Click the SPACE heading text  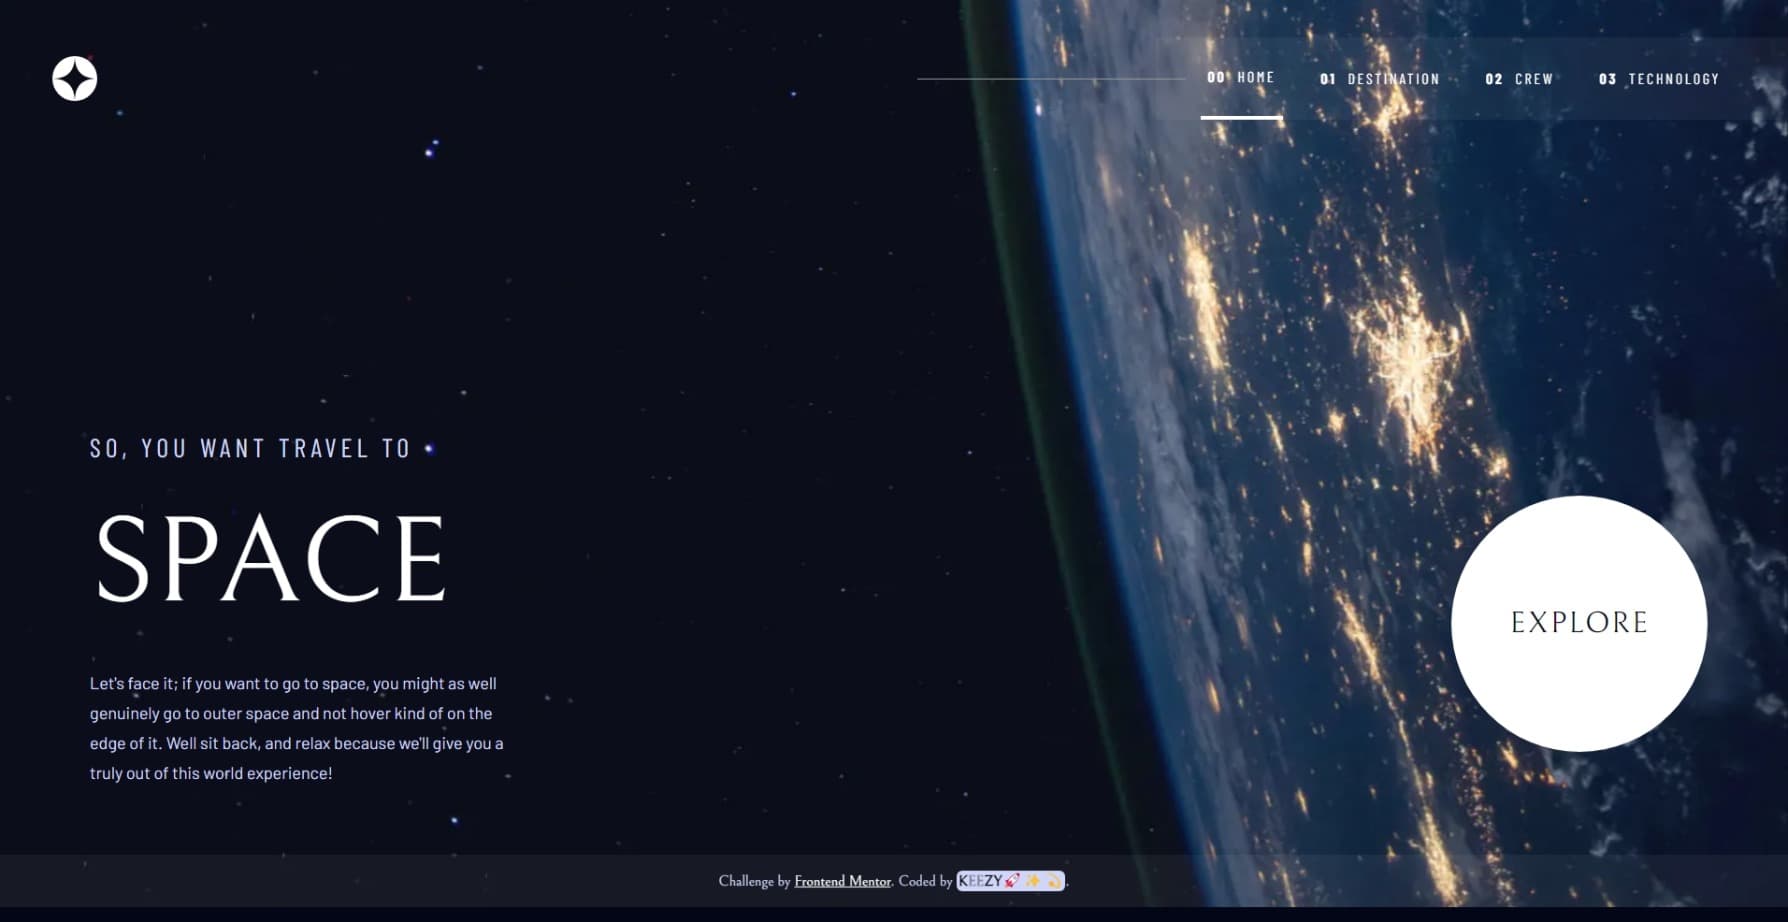pyautogui.click(x=270, y=557)
